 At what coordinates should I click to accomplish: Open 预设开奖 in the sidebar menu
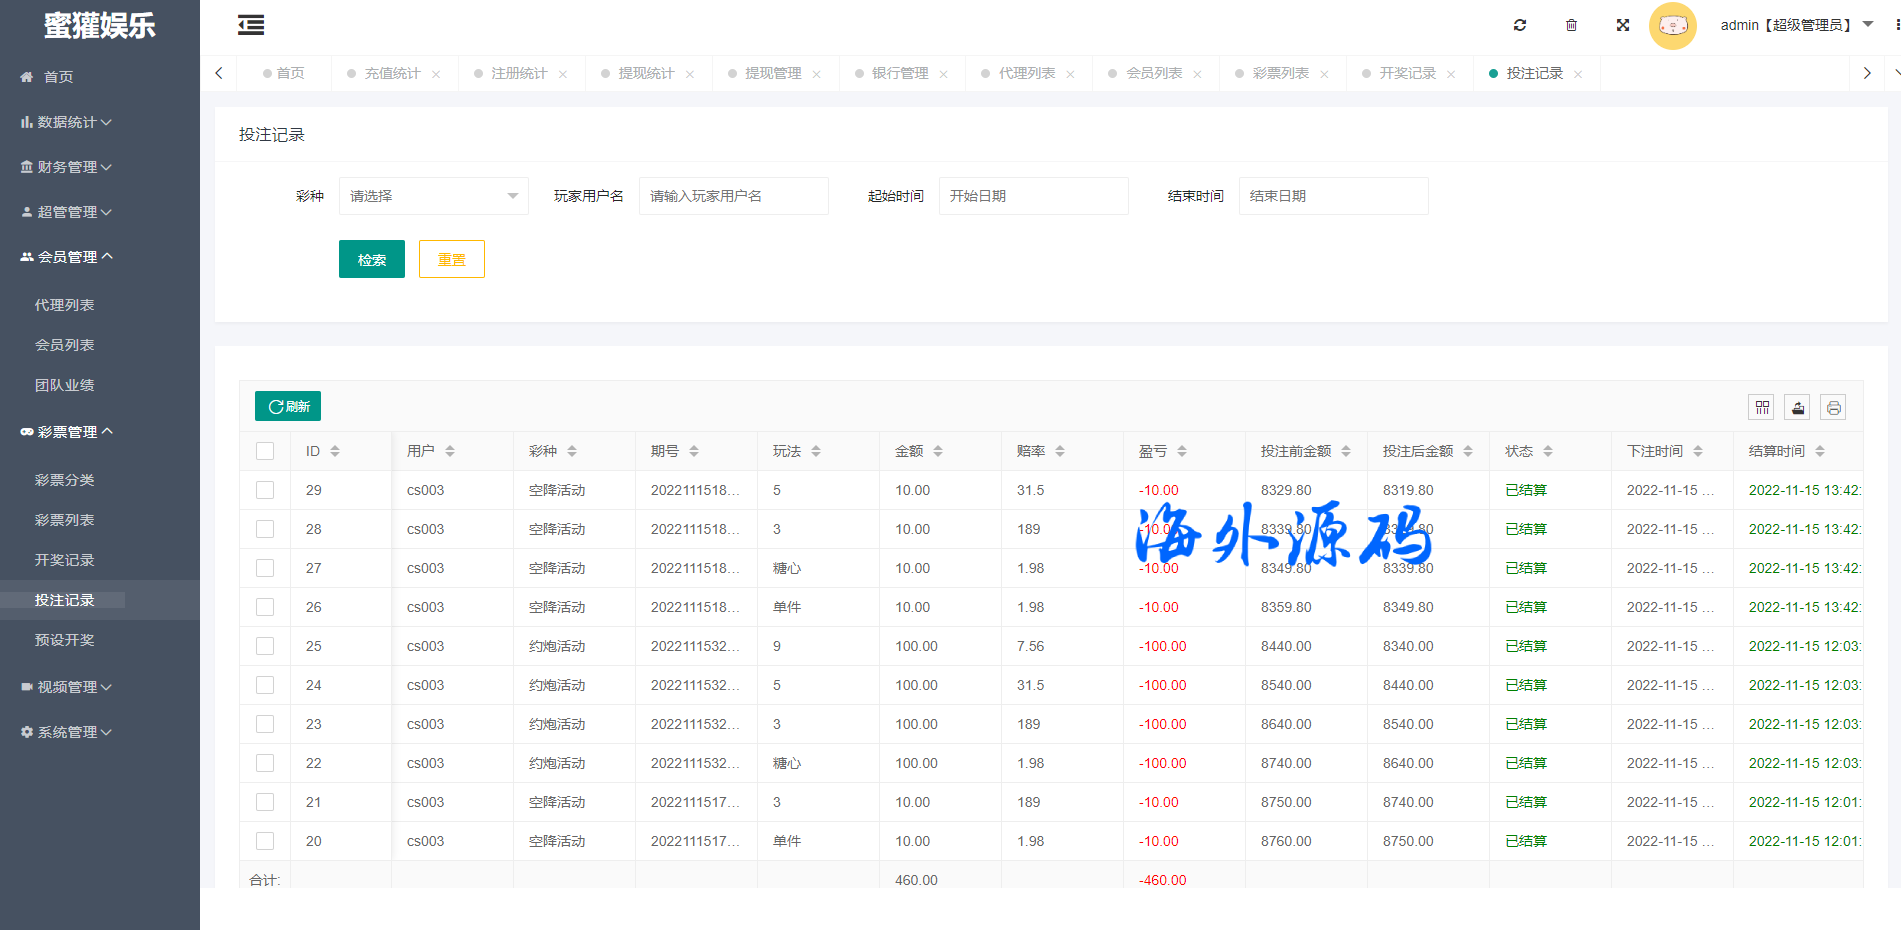64,640
